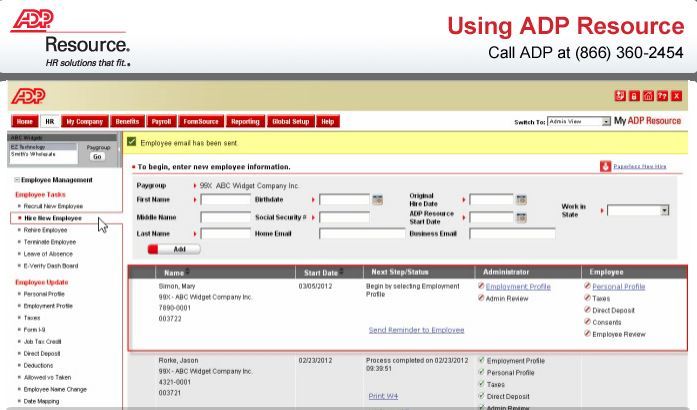Image resolution: width=697 pixels, height=410 pixels.
Task: Open the Birthdate calendar picker
Action: [x=377, y=200]
